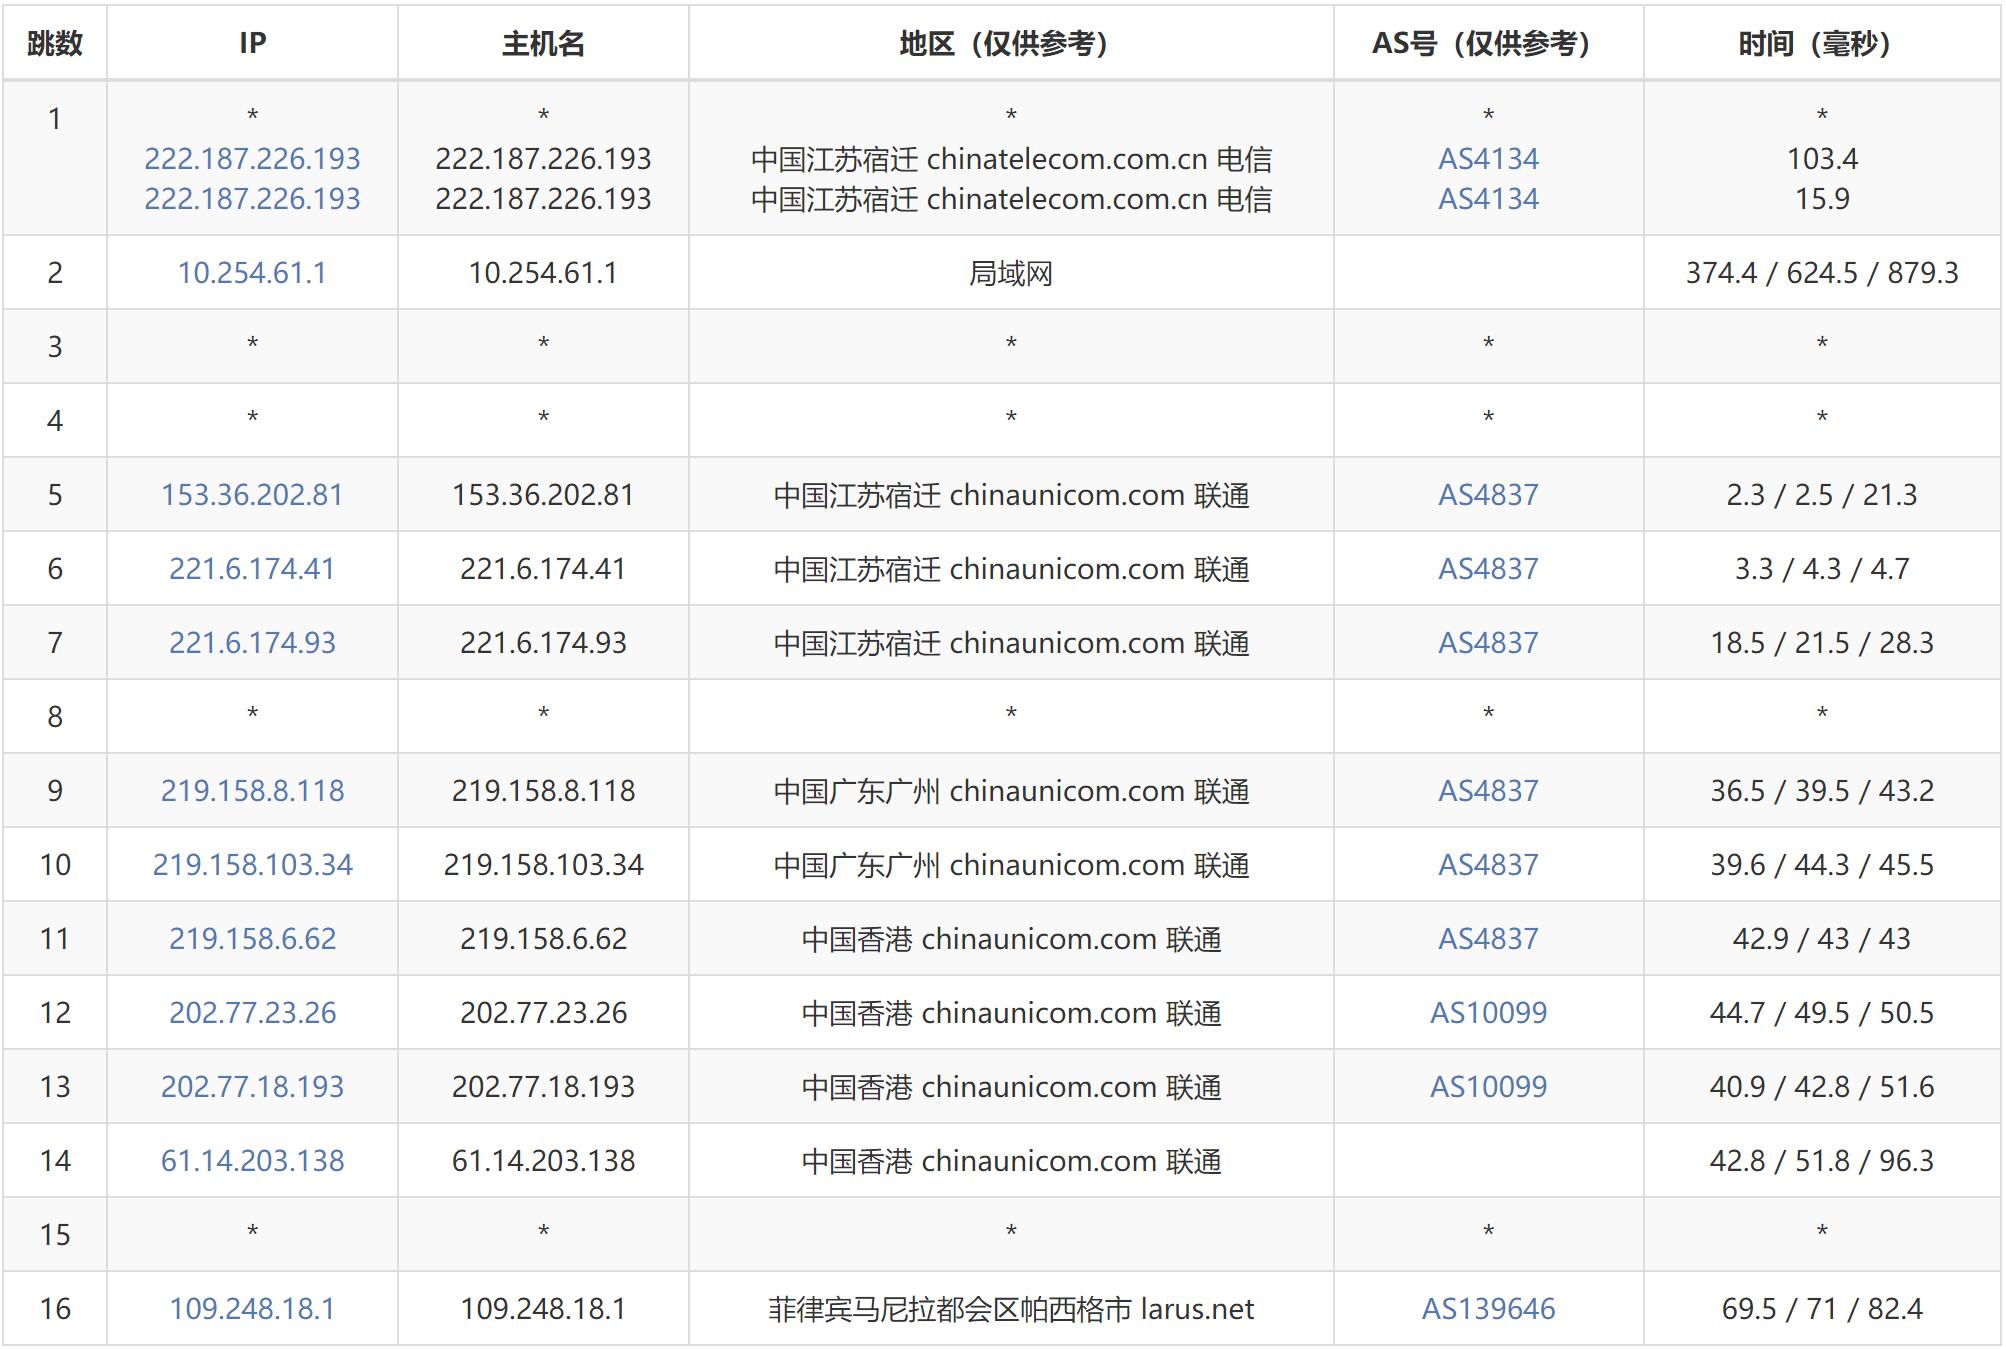Screen dimensions: 2006x1349
Task: Click IP link 61.14.203.138
Action: [x=252, y=1161]
